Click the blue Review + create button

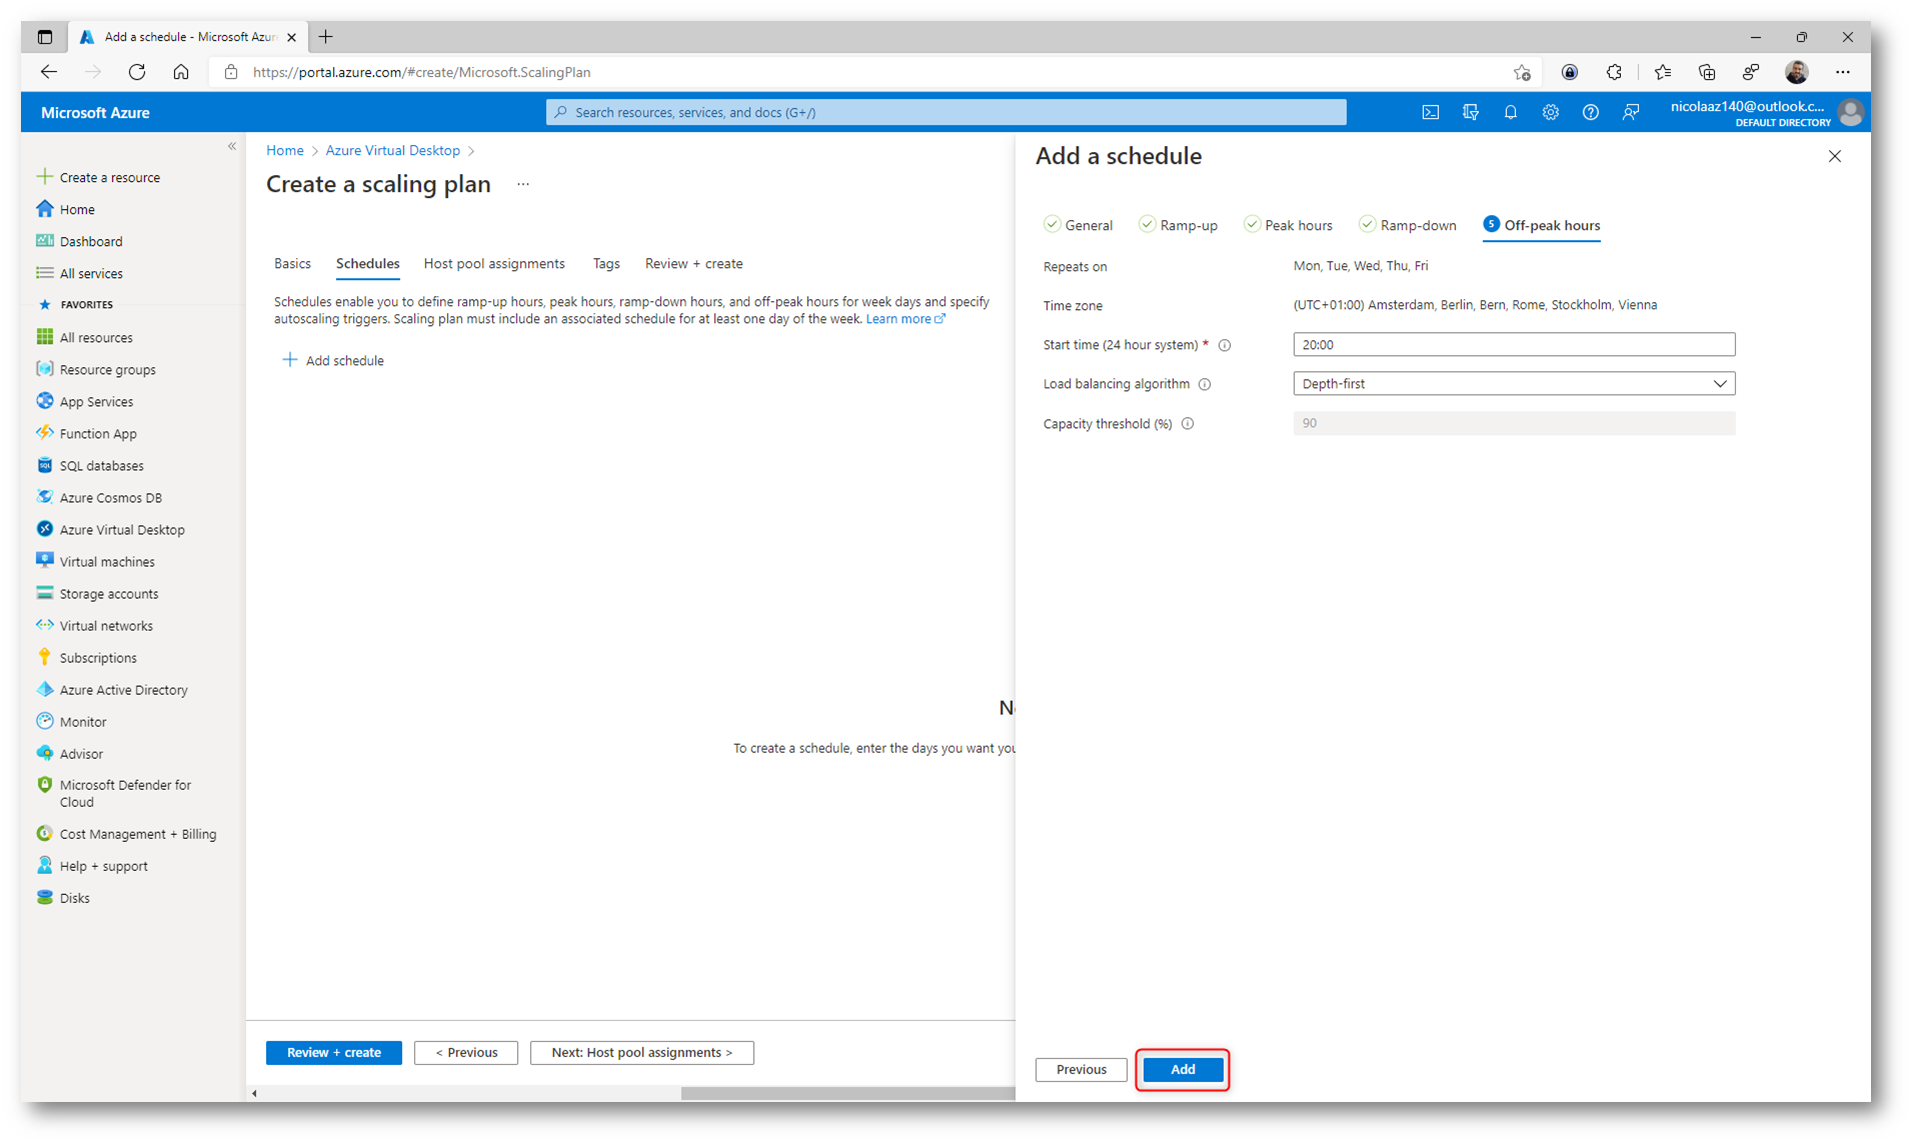(x=334, y=1053)
